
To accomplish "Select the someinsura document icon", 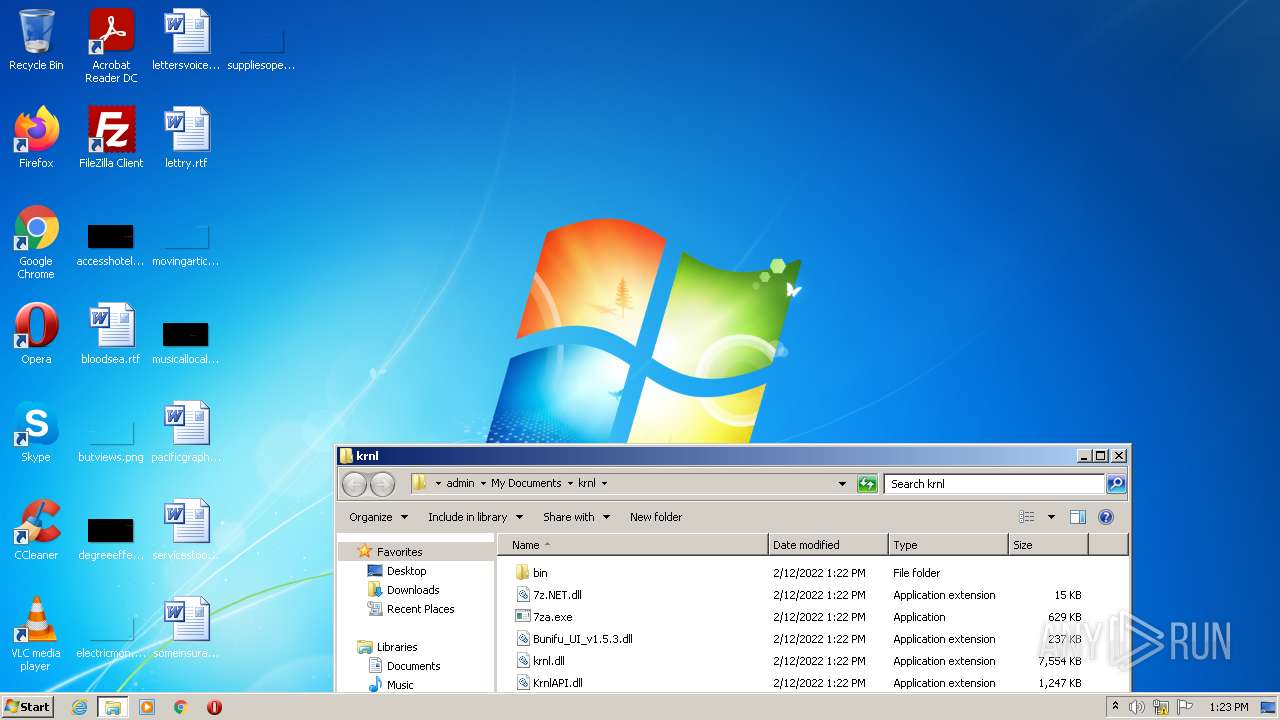I will (186, 629).
